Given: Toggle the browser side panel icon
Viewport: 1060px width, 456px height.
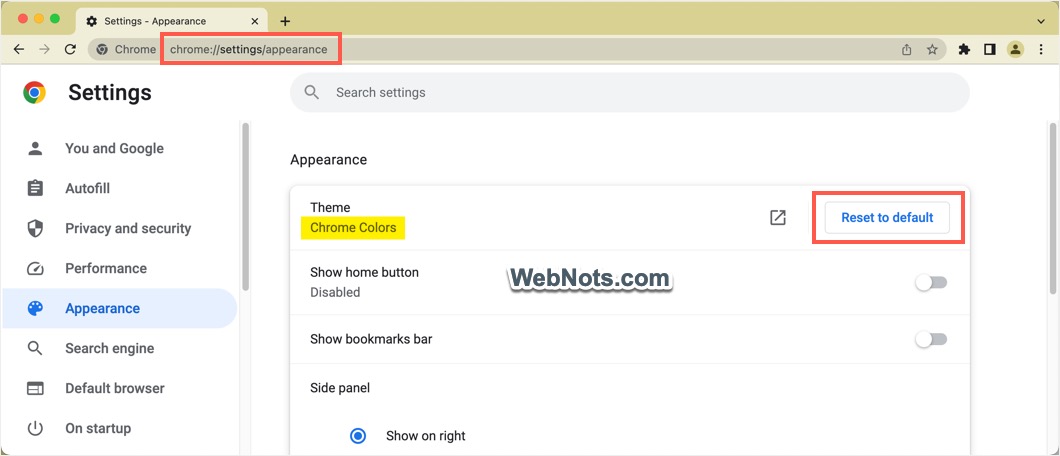Looking at the screenshot, I should click(990, 49).
